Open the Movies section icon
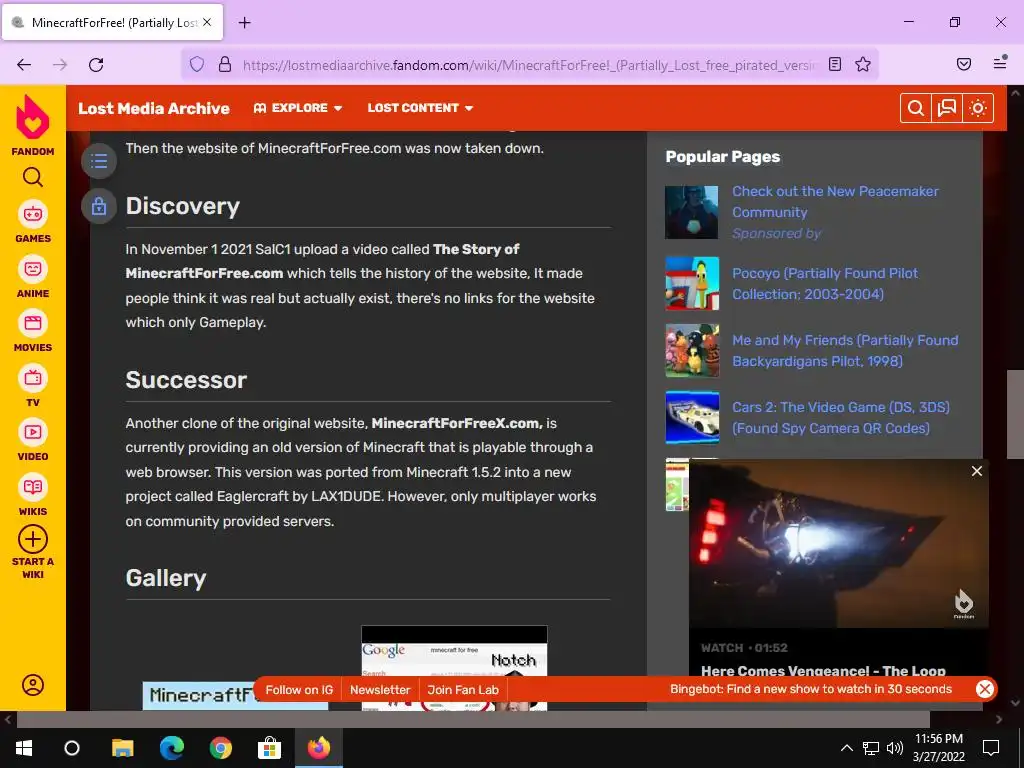This screenshot has height=768, width=1024. 33,323
